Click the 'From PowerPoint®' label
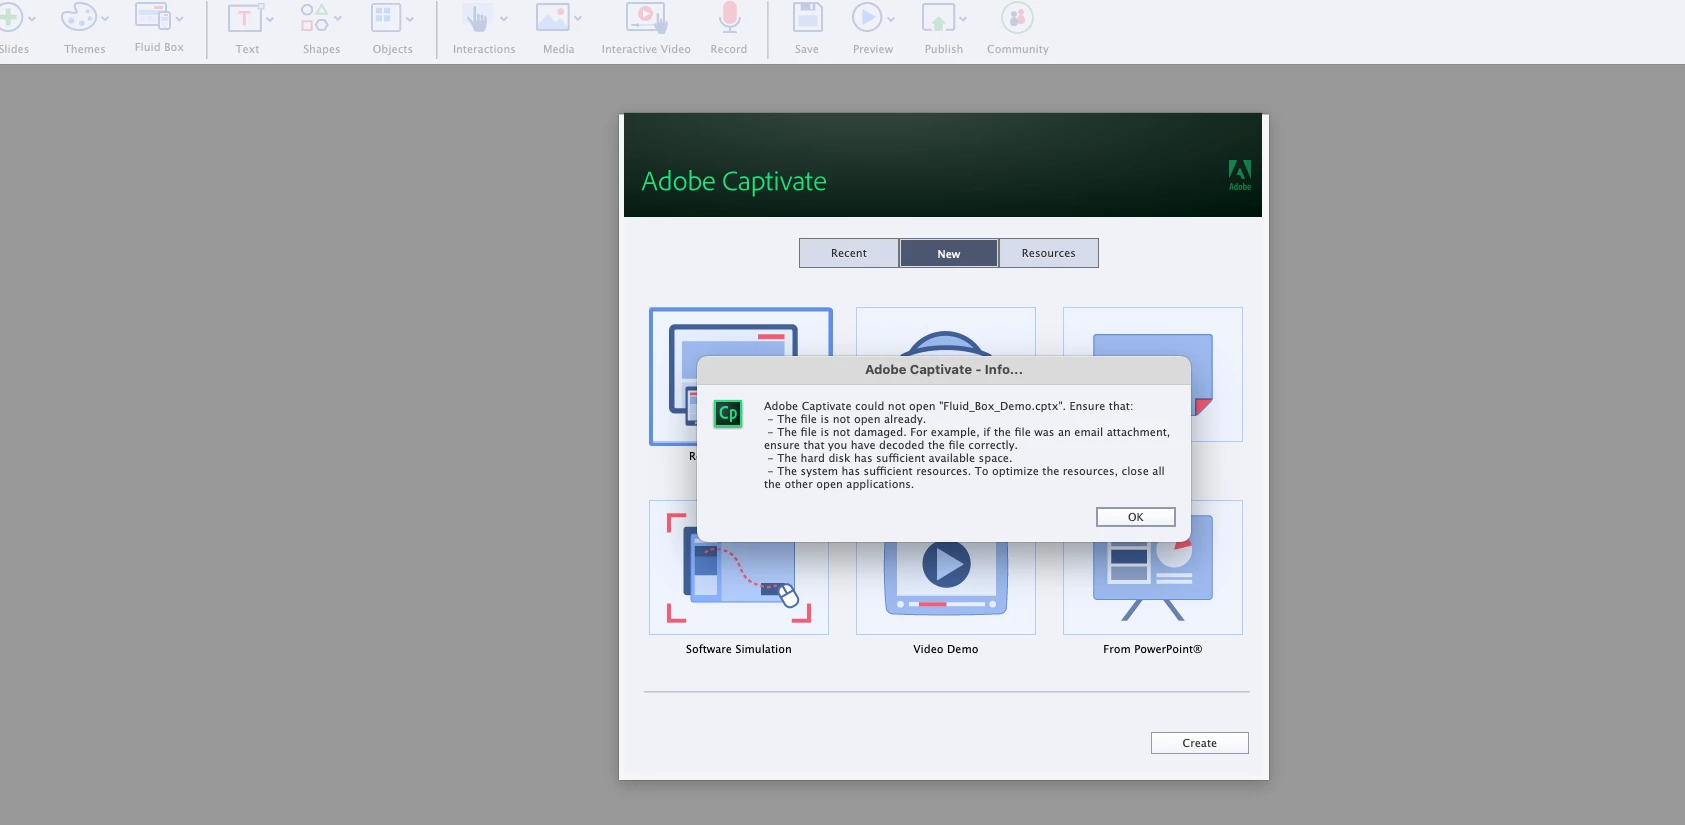 (x=1153, y=649)
